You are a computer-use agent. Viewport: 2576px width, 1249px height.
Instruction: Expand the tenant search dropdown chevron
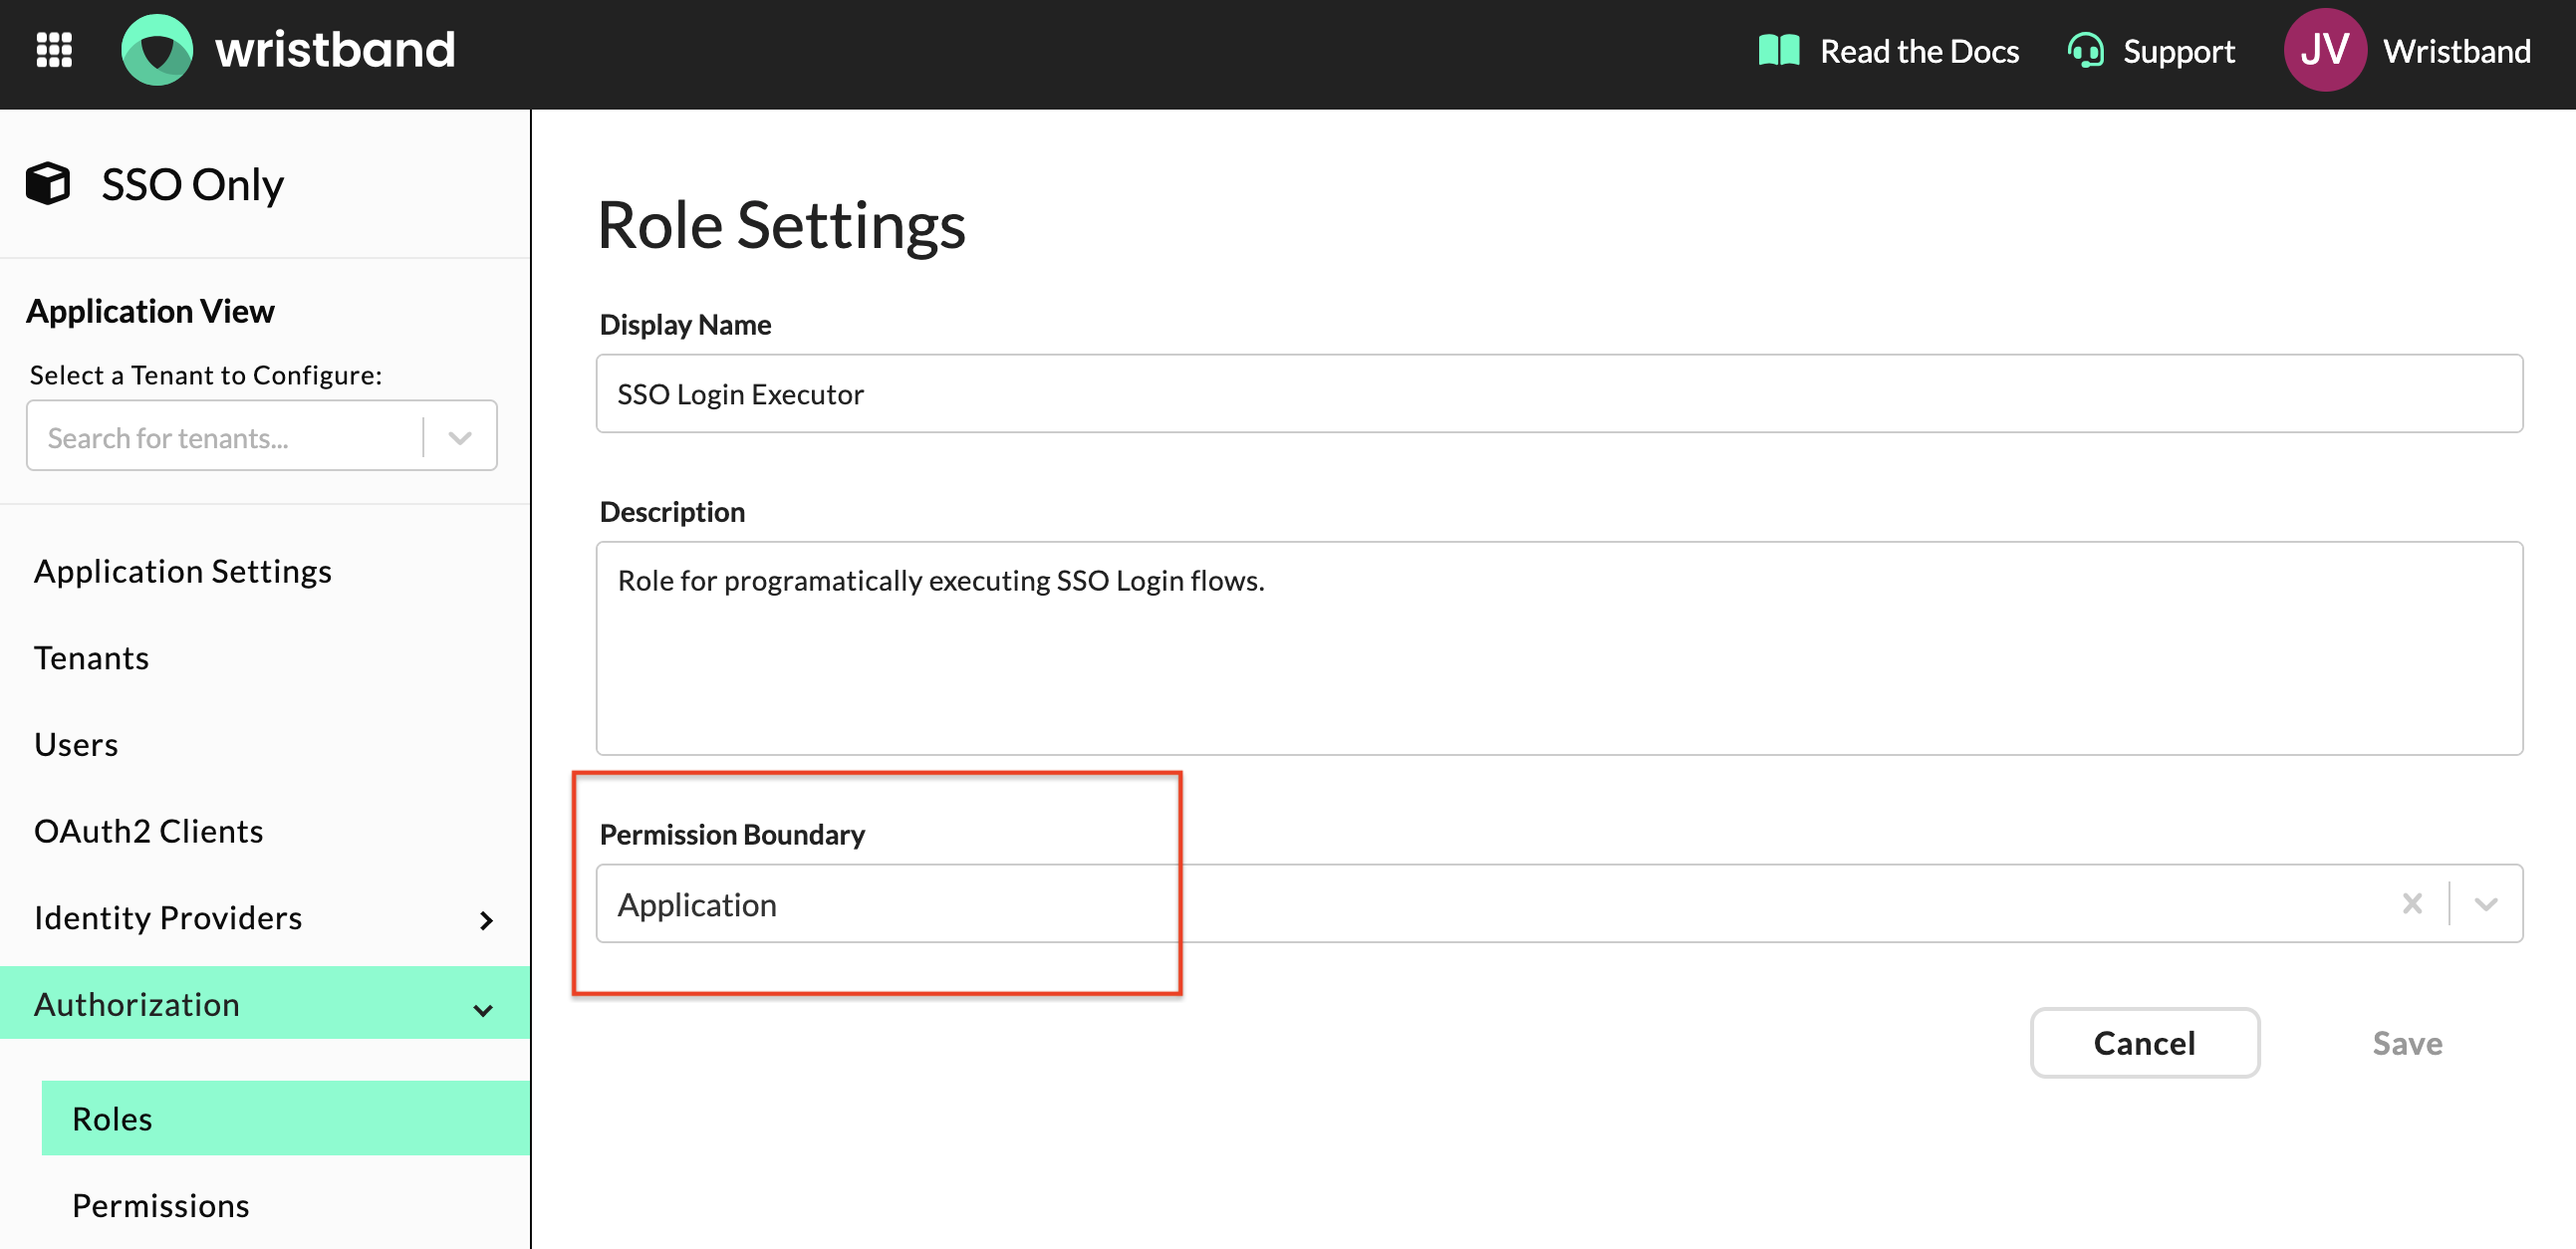pyautogui.click(x=460, y=437)
